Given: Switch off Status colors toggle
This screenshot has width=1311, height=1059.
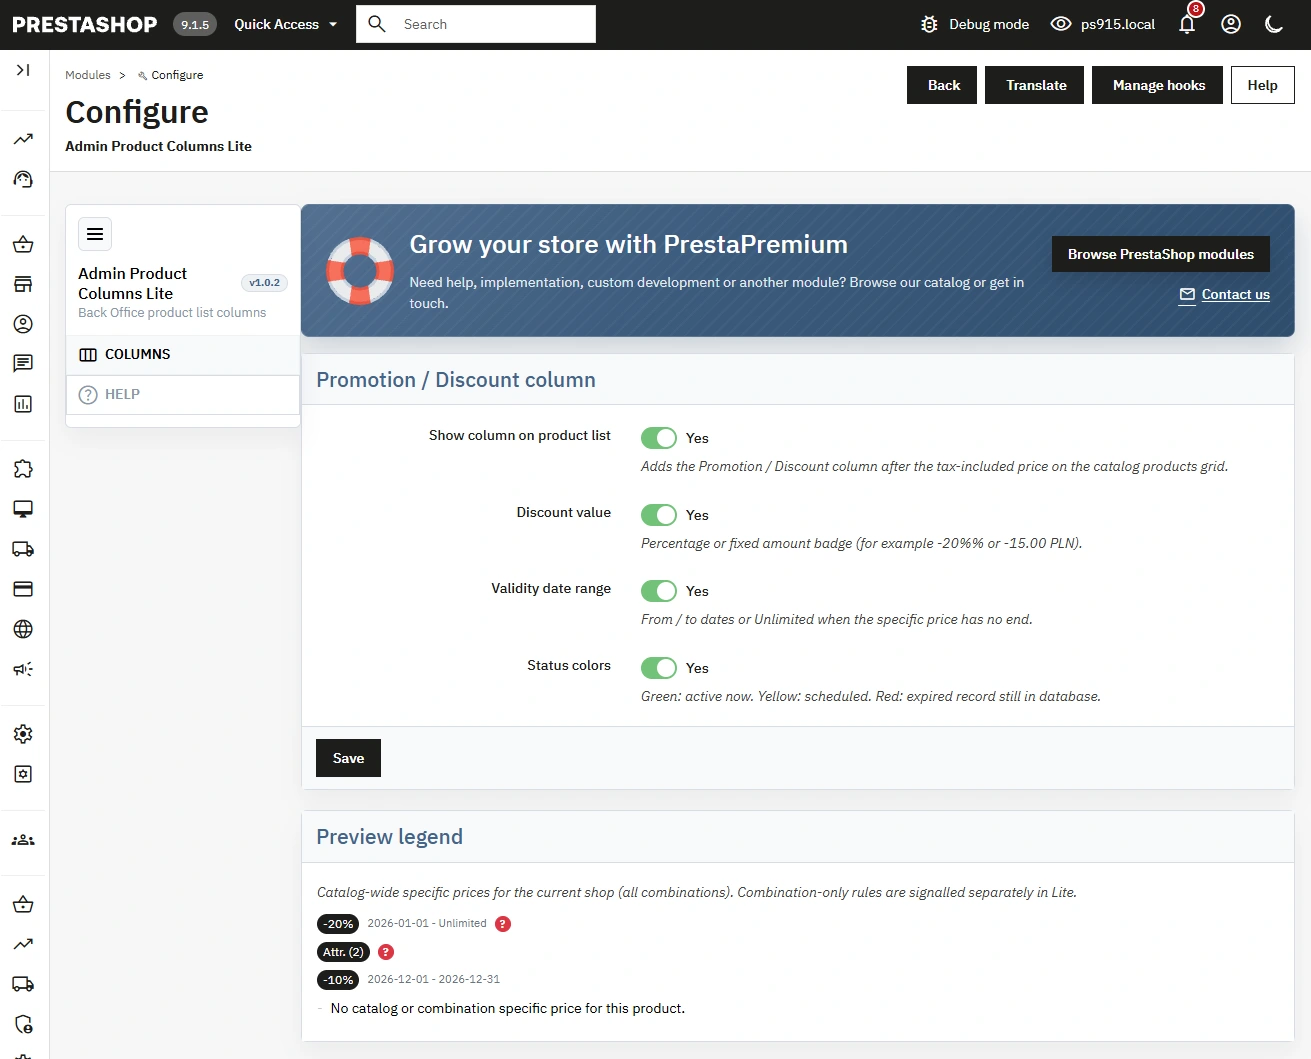Looking at the screenshot, I should (659, 668).
